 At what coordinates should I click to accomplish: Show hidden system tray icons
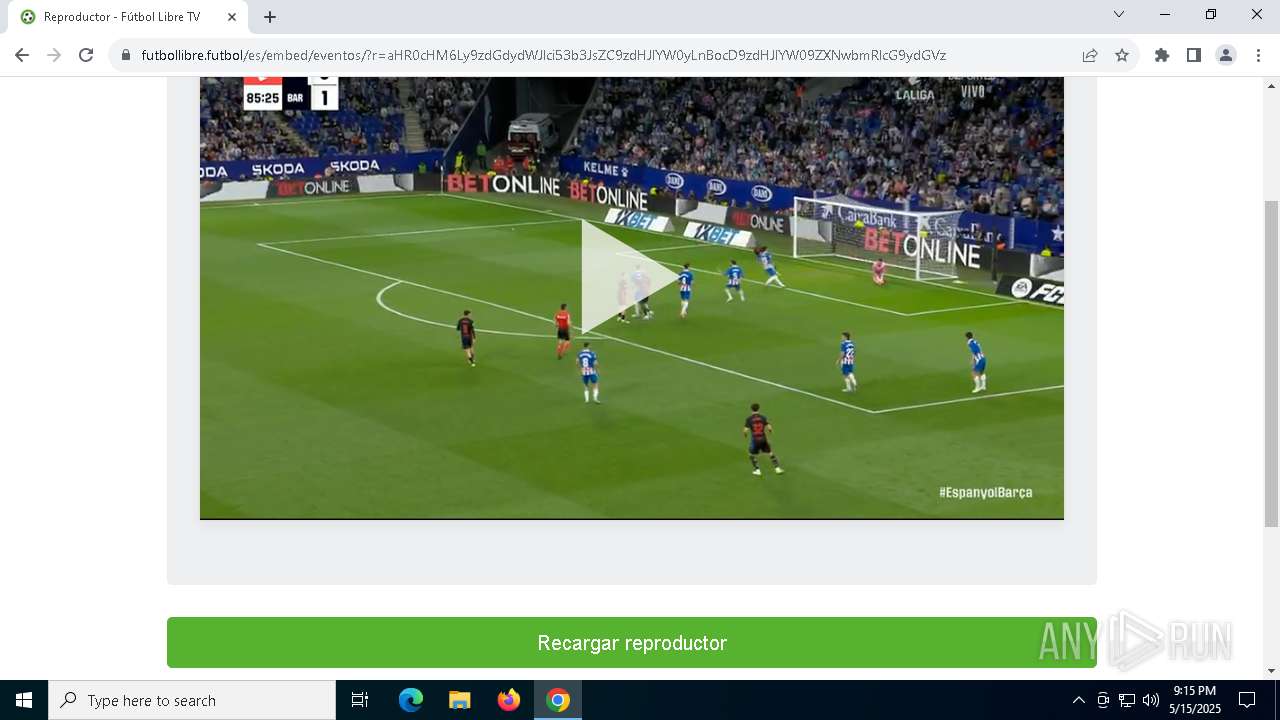[1078, 700]
